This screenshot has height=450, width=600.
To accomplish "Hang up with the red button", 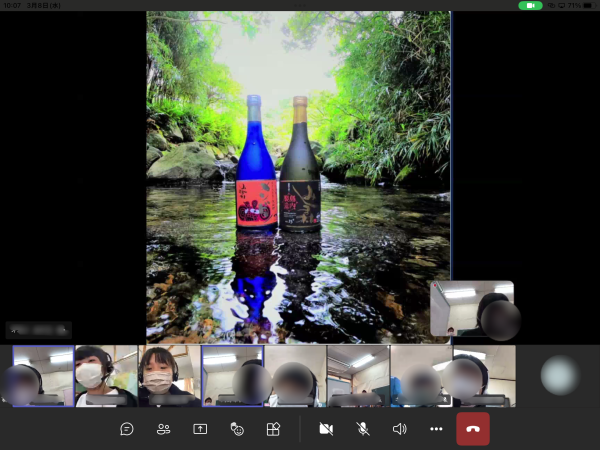I will point(473,429).
